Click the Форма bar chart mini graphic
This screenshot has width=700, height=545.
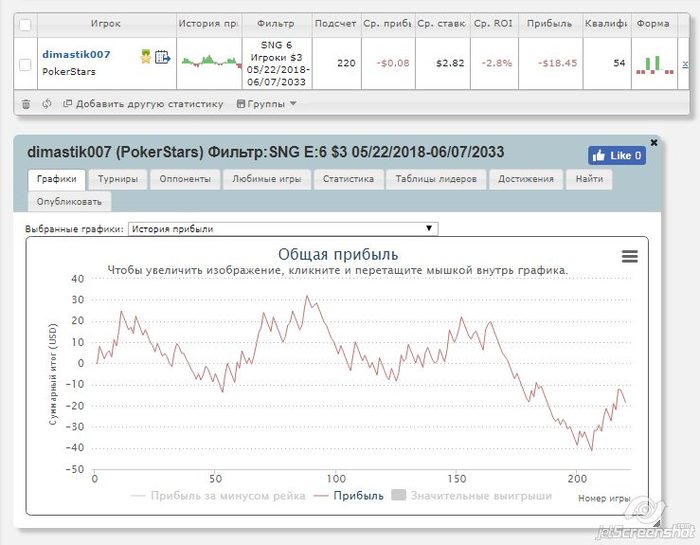click(654, 64)
